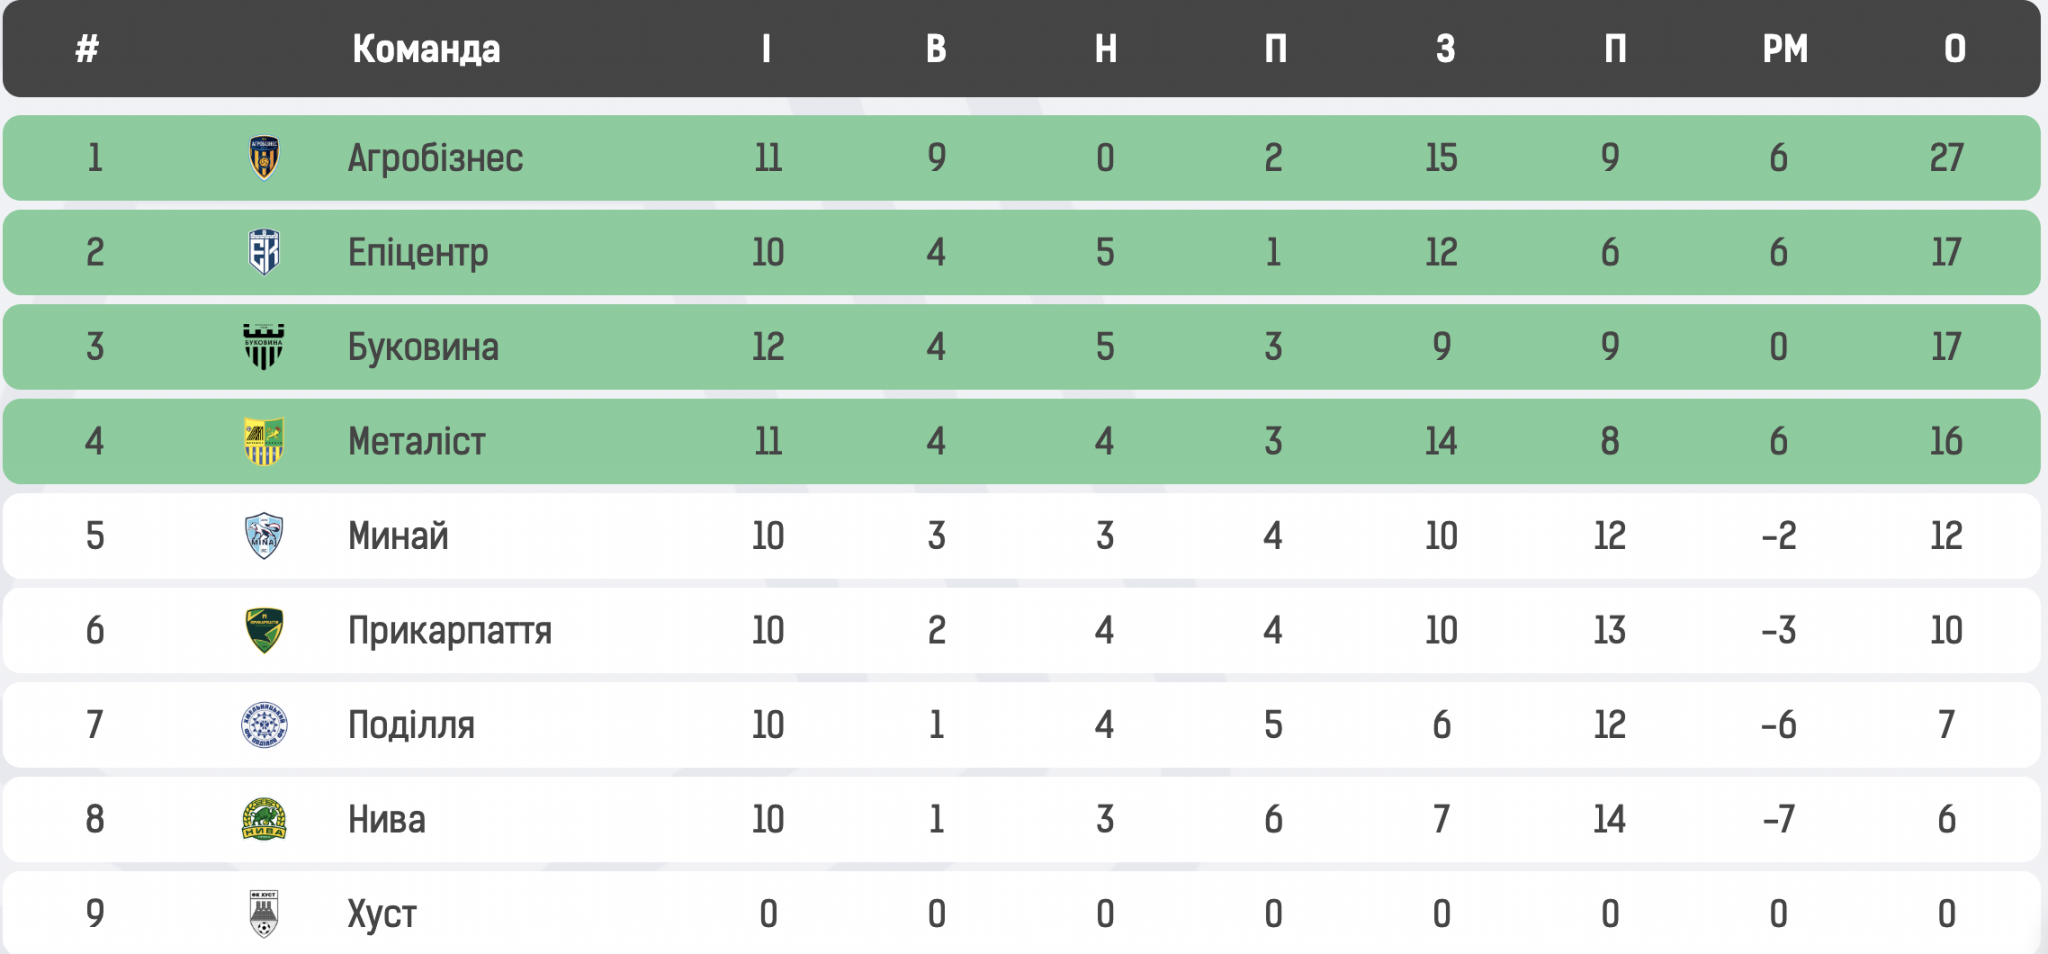Screen dimensions: 2048x954
Task: Click the РМ goal difference header
Action: (1785, 49)
